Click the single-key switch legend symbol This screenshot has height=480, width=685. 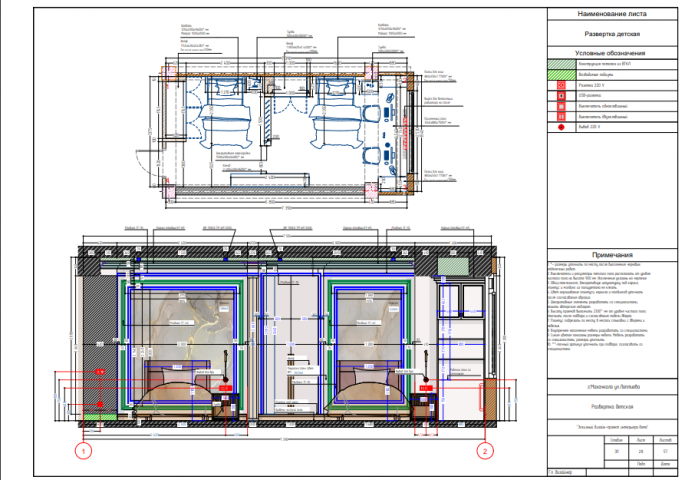[561, 106]
